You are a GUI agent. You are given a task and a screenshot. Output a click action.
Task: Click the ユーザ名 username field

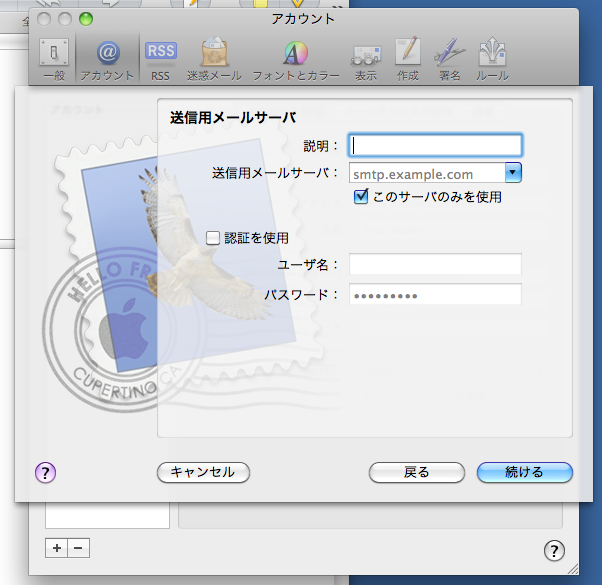pyautogui.click(x=435, y=264)
